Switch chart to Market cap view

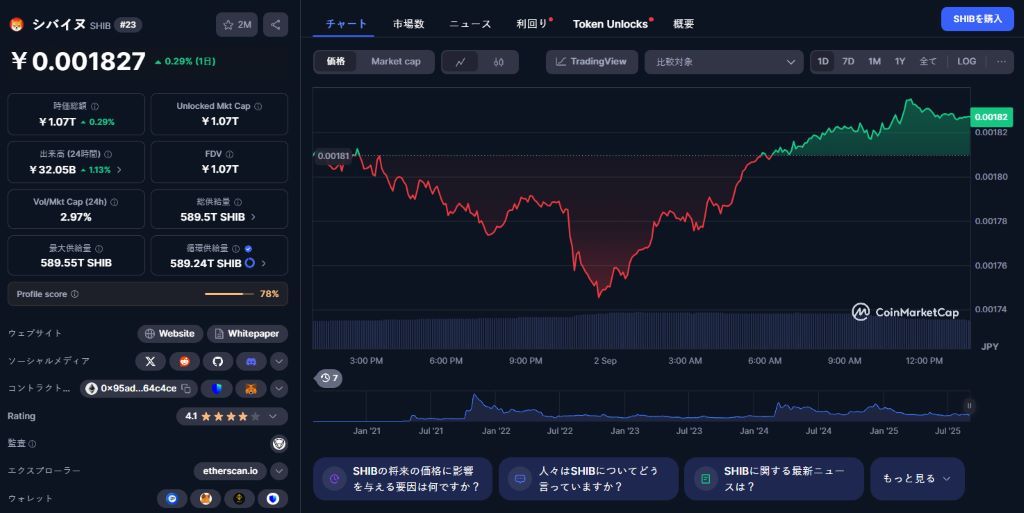pyautogui.click(x=396, y=61)
